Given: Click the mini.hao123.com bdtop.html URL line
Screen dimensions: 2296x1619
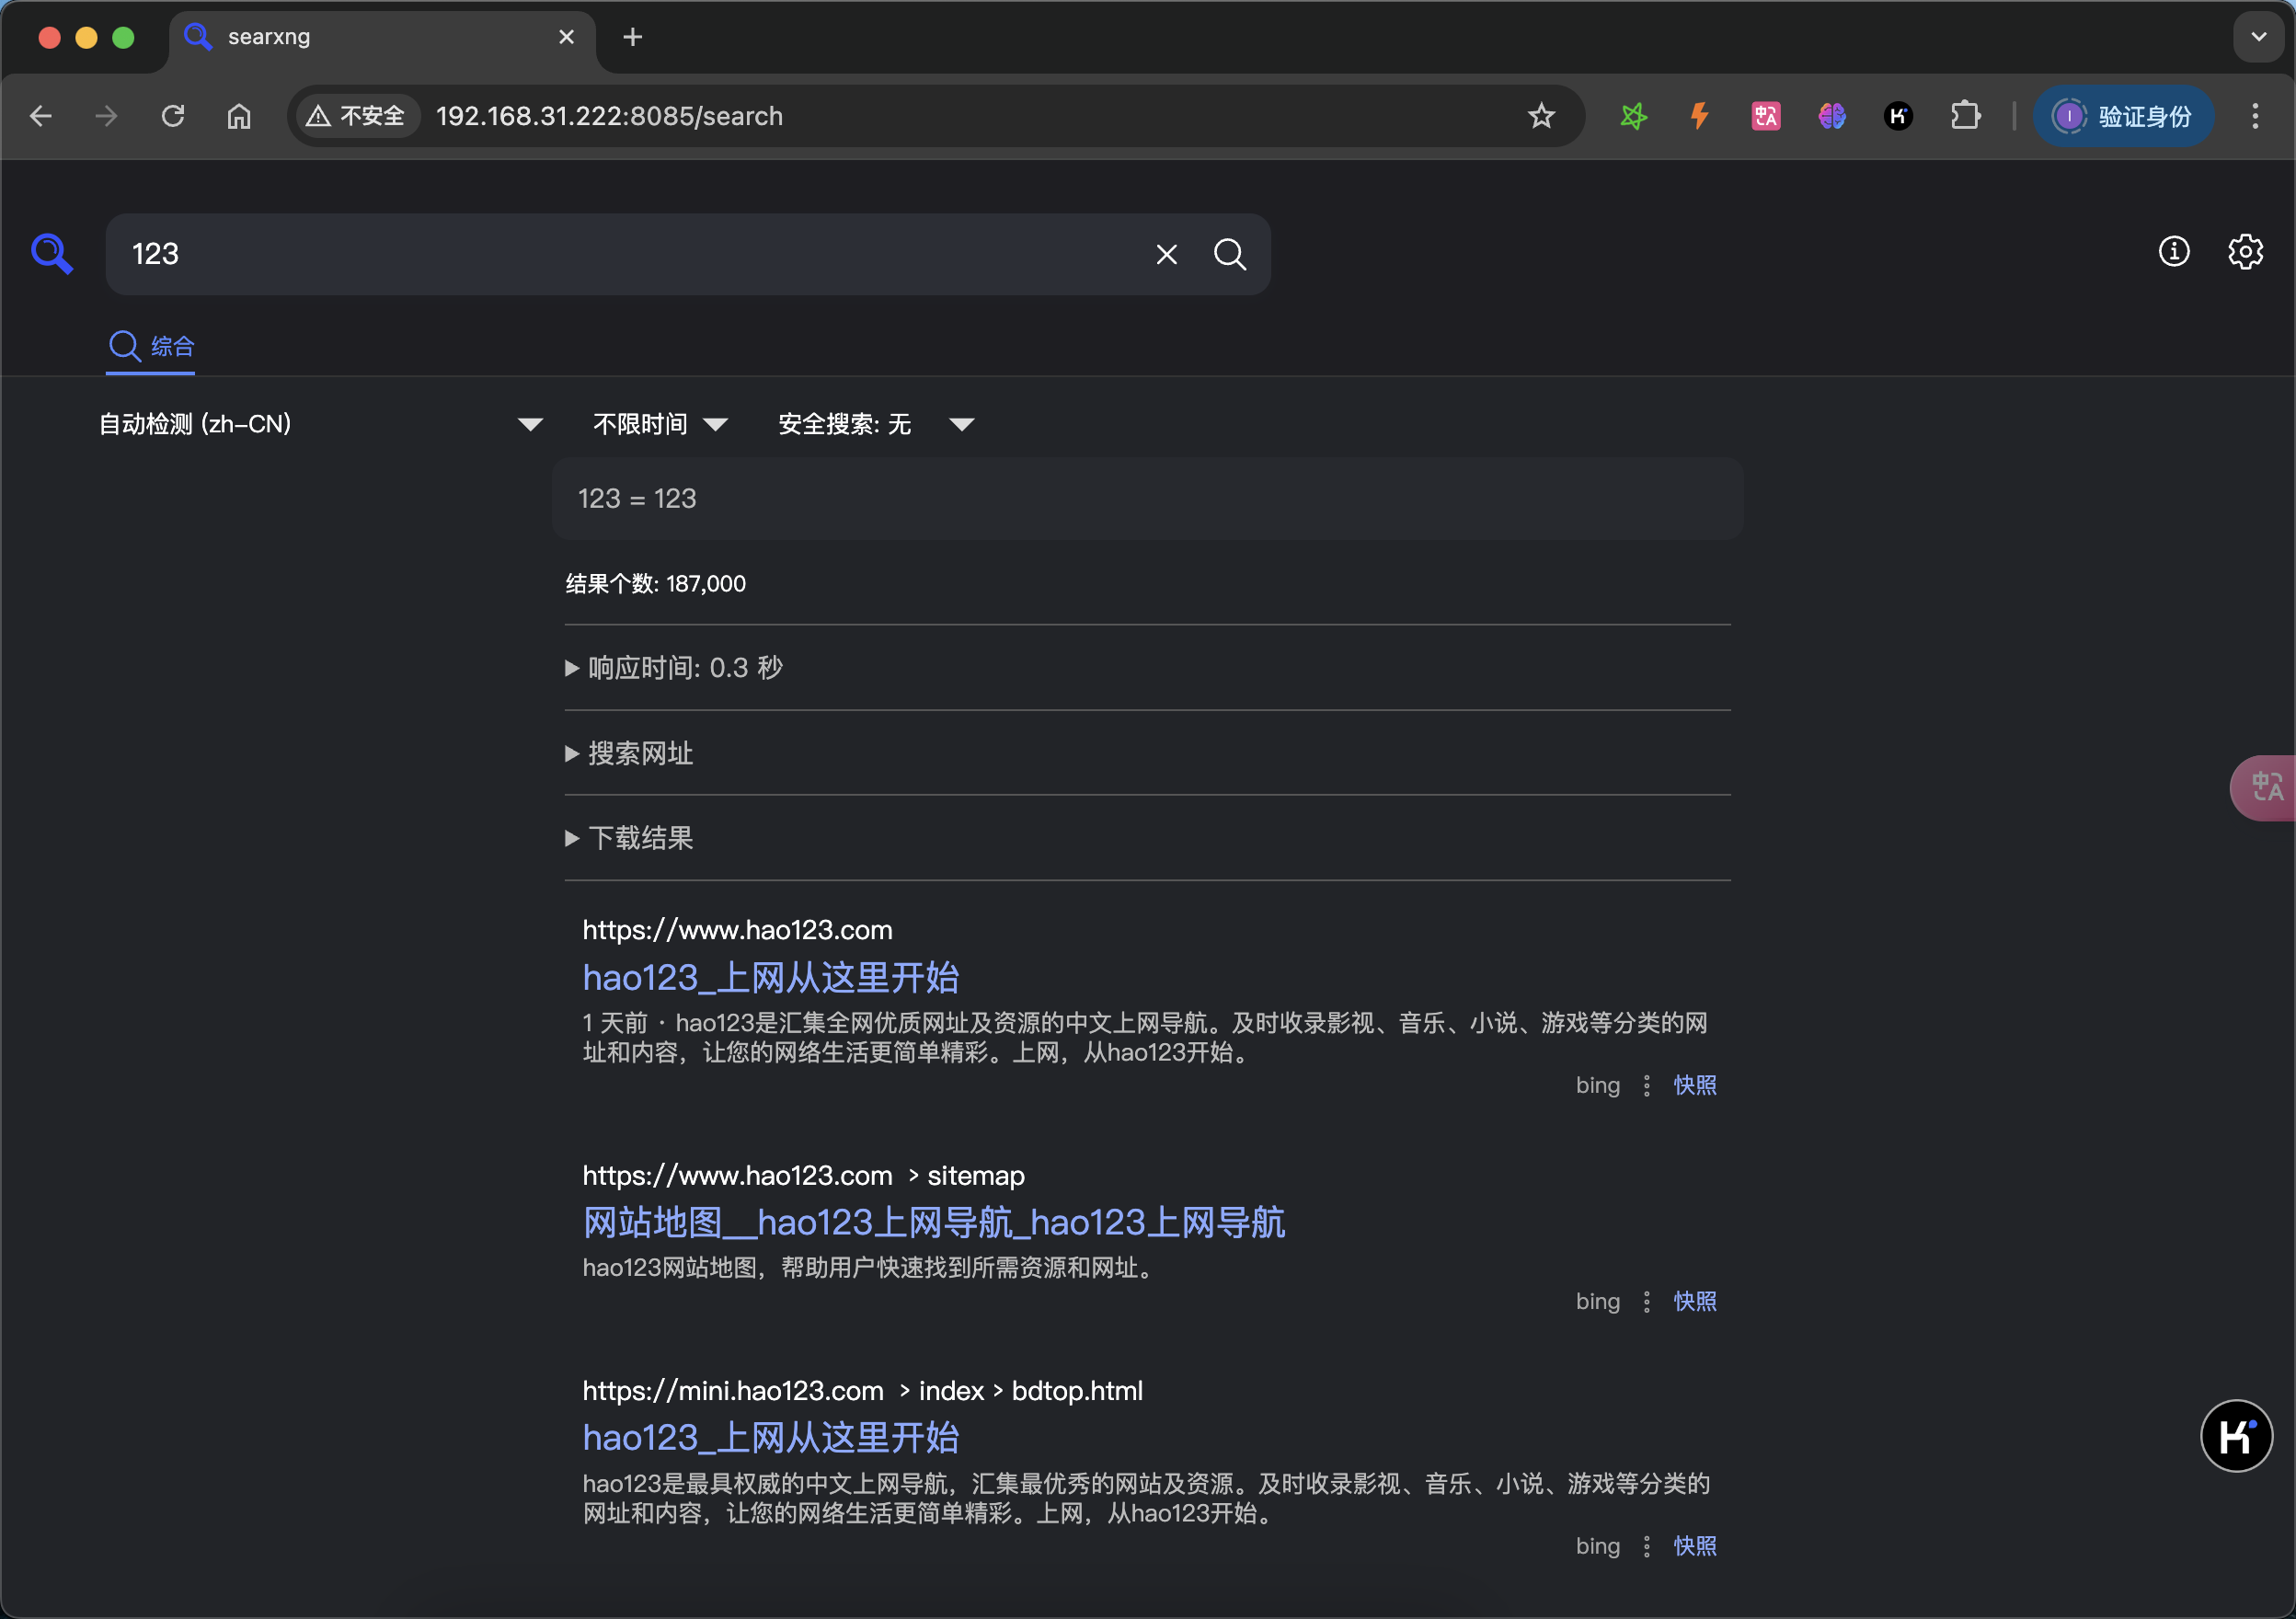Looking at the screenshot, I should point(862,1390).
